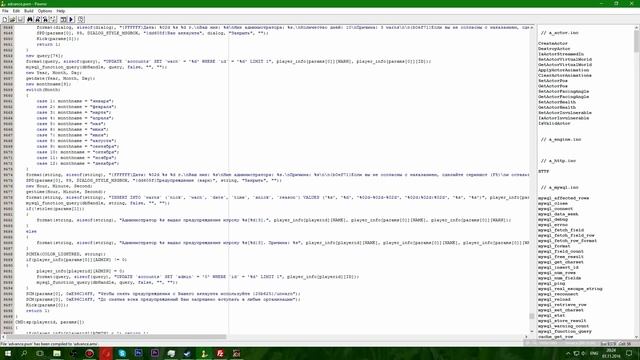Select mysql_fetch_field in the function list
The height and width of the screenshot is (360, 640).
point(561,230)
